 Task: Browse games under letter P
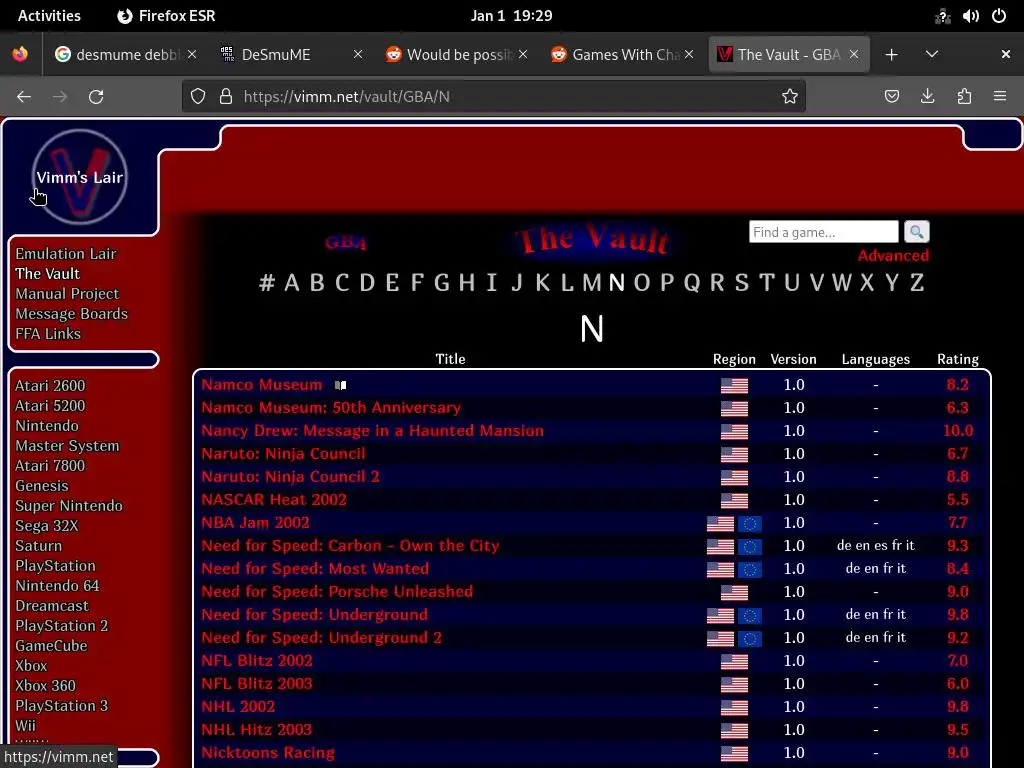(x=666, y=283)
